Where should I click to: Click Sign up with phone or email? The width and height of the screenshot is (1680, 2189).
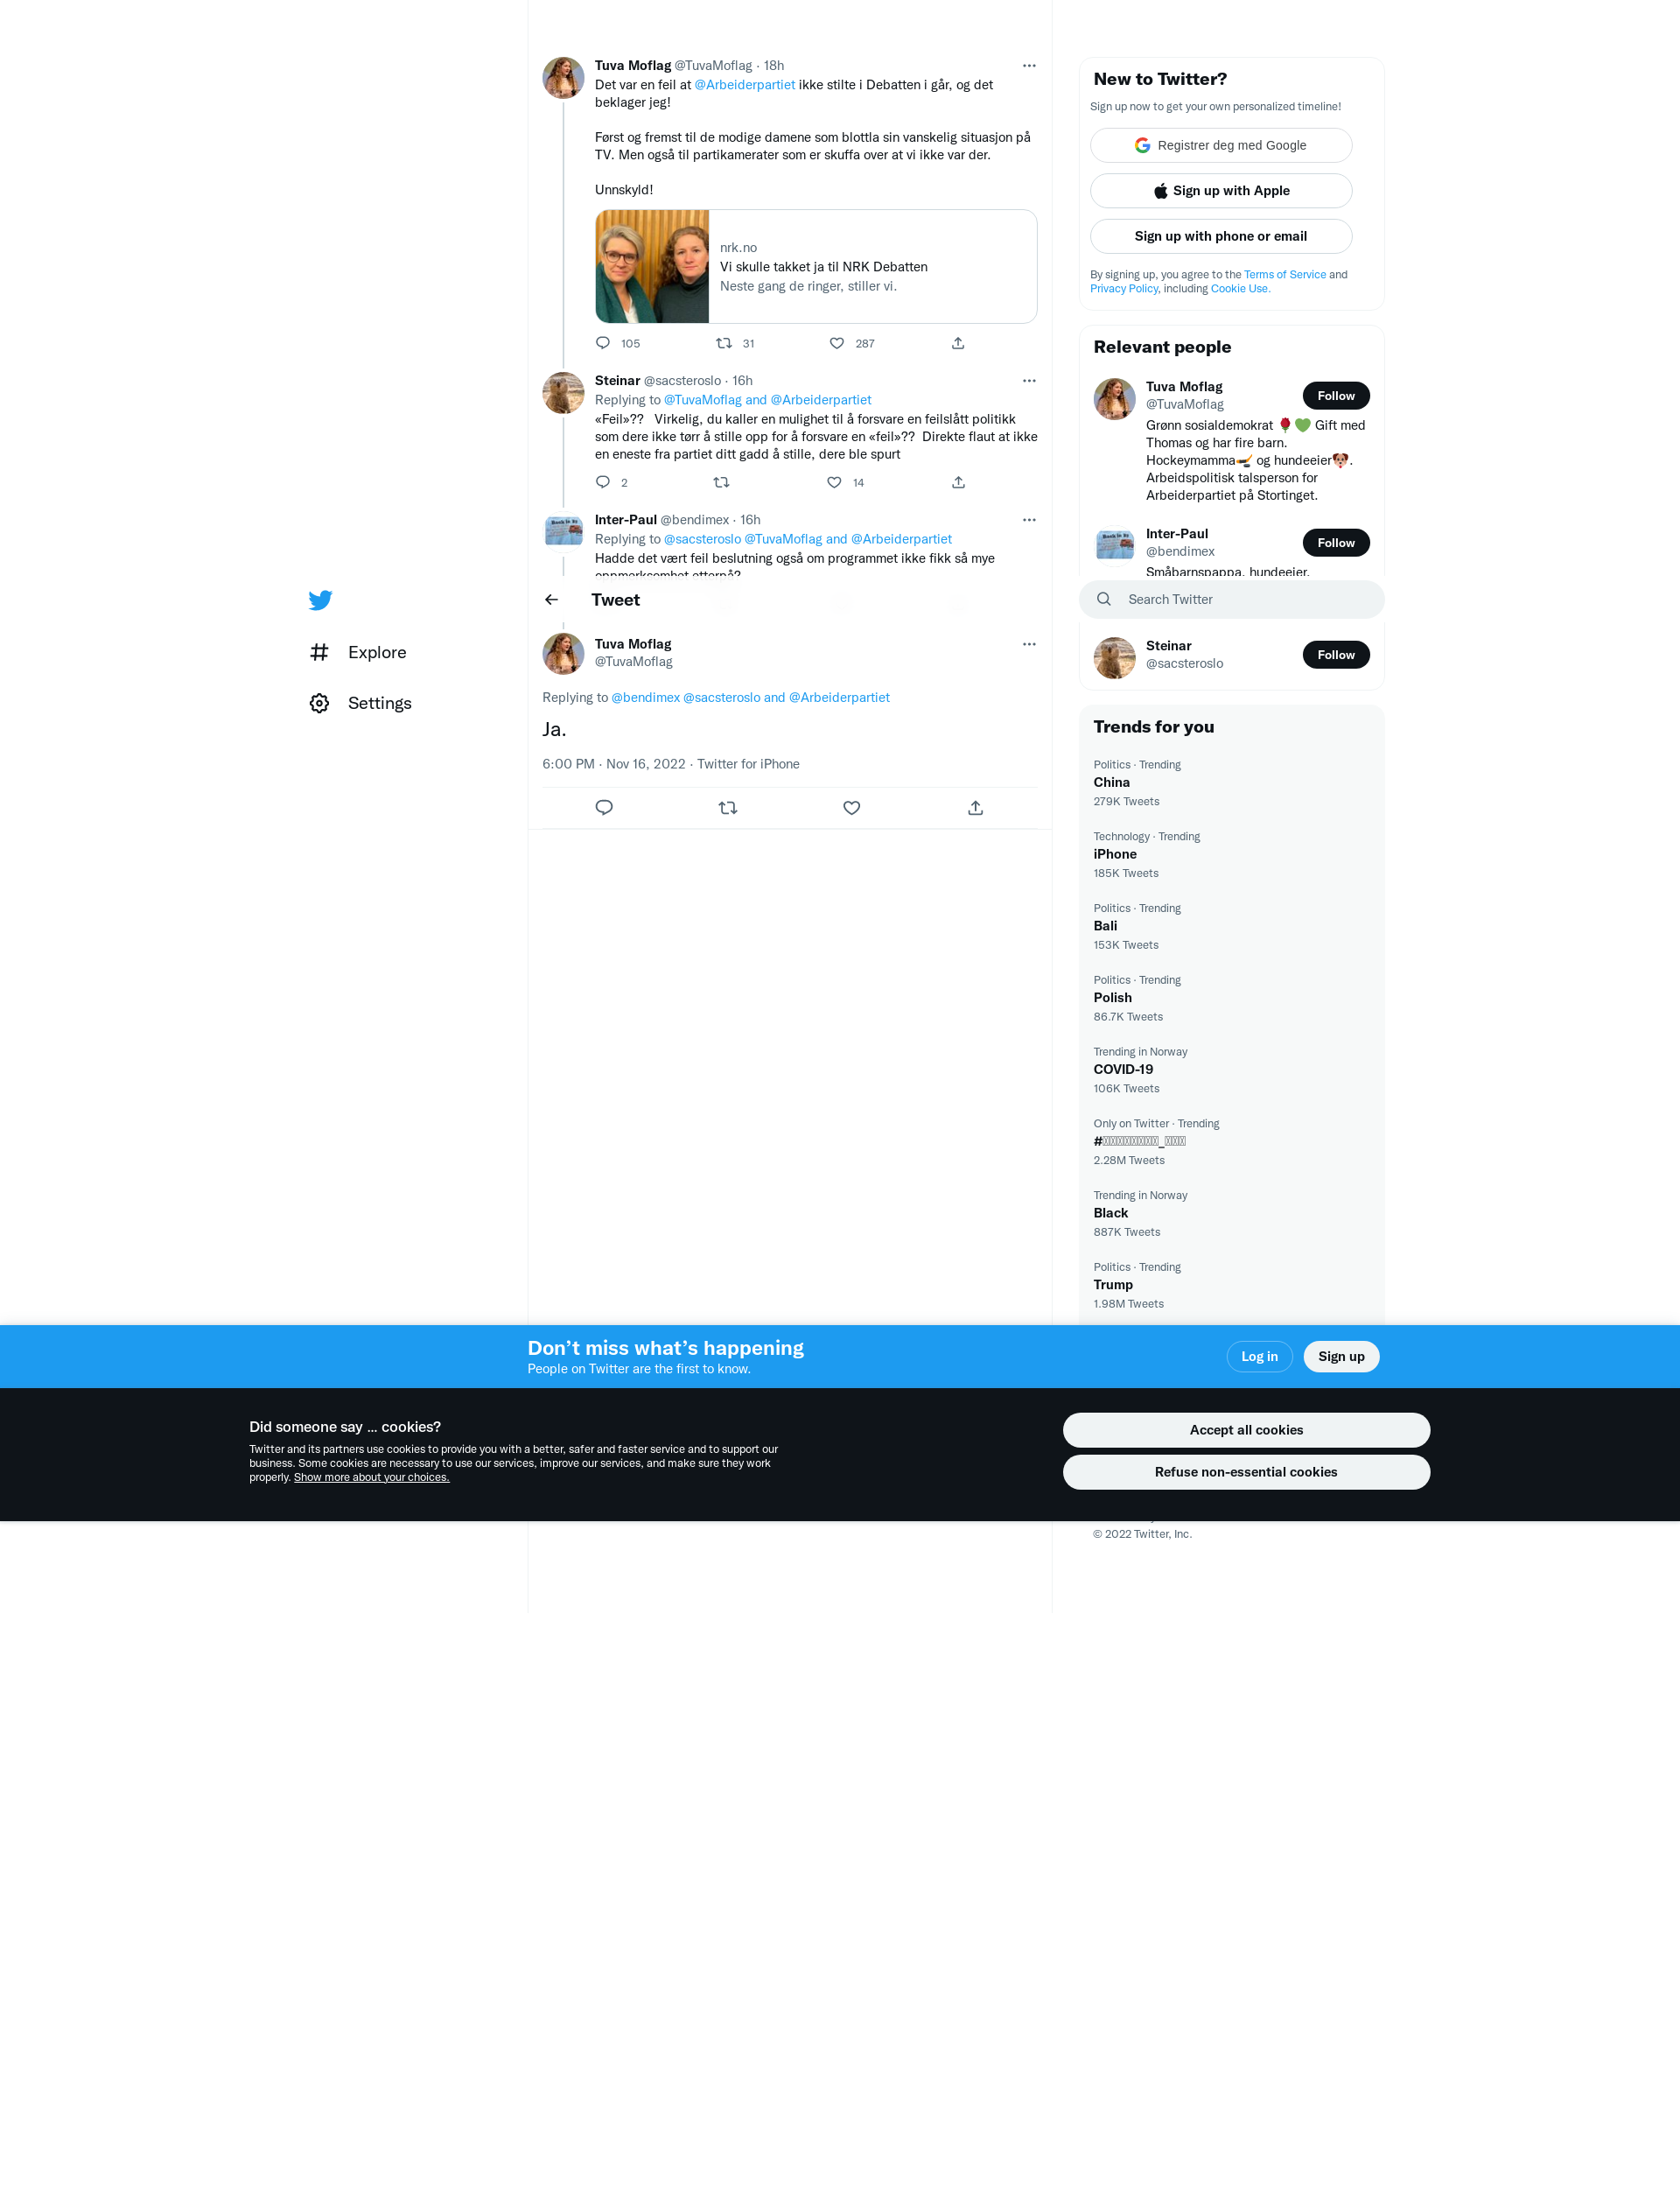[x=1221, y=236]
